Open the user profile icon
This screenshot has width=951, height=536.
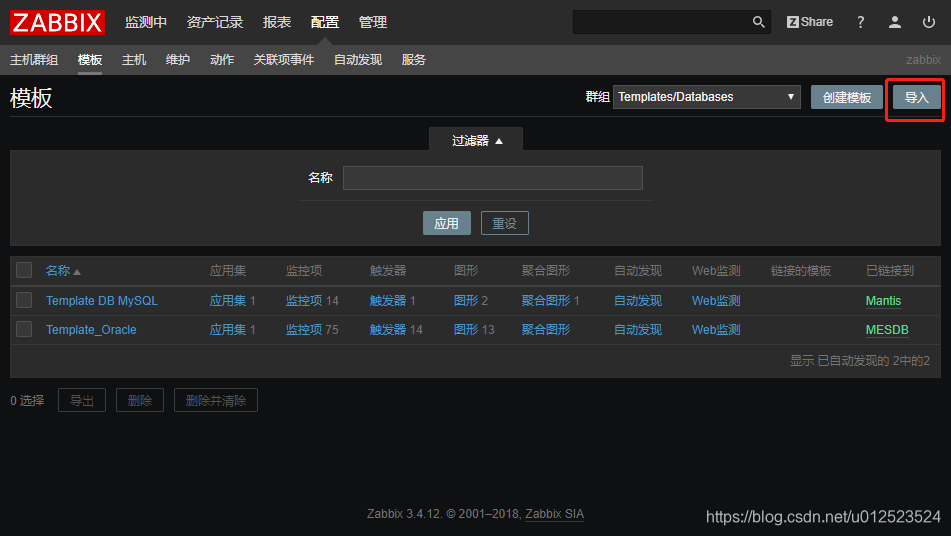[x=895, y=22]
